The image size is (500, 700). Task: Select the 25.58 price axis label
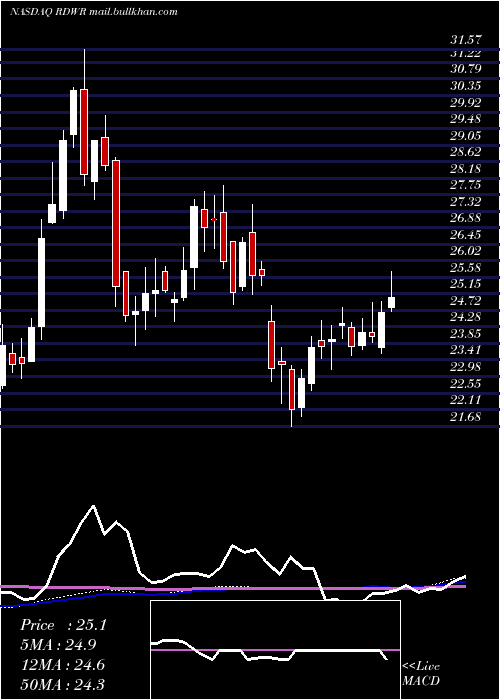click(466, 268)
